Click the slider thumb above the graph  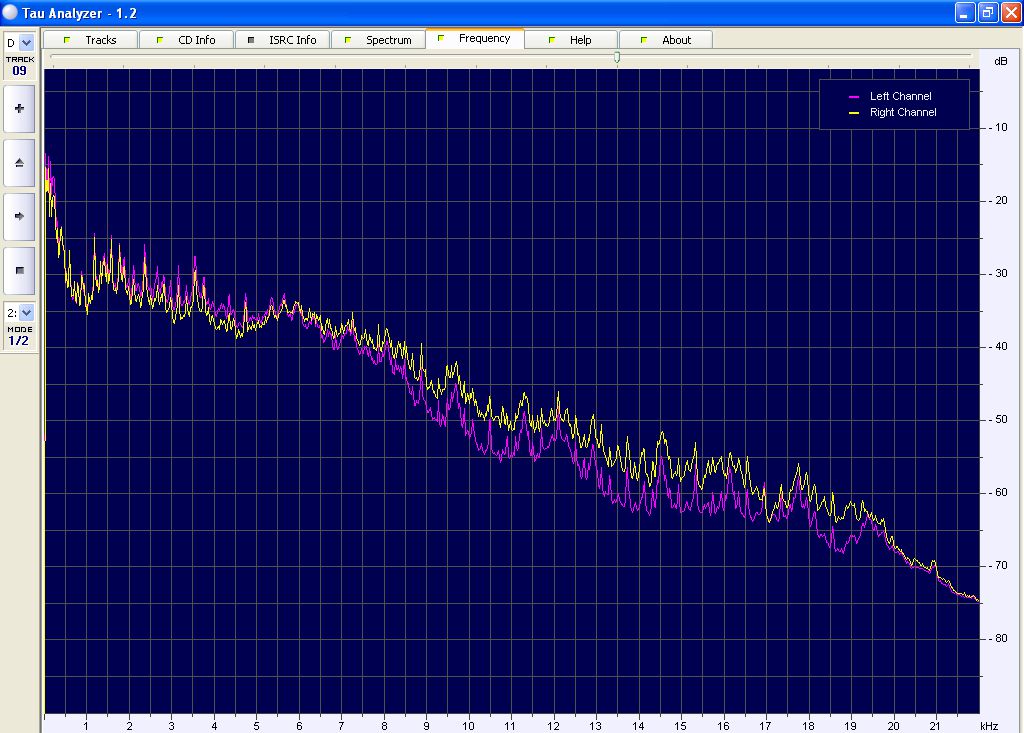pos(617,57)
